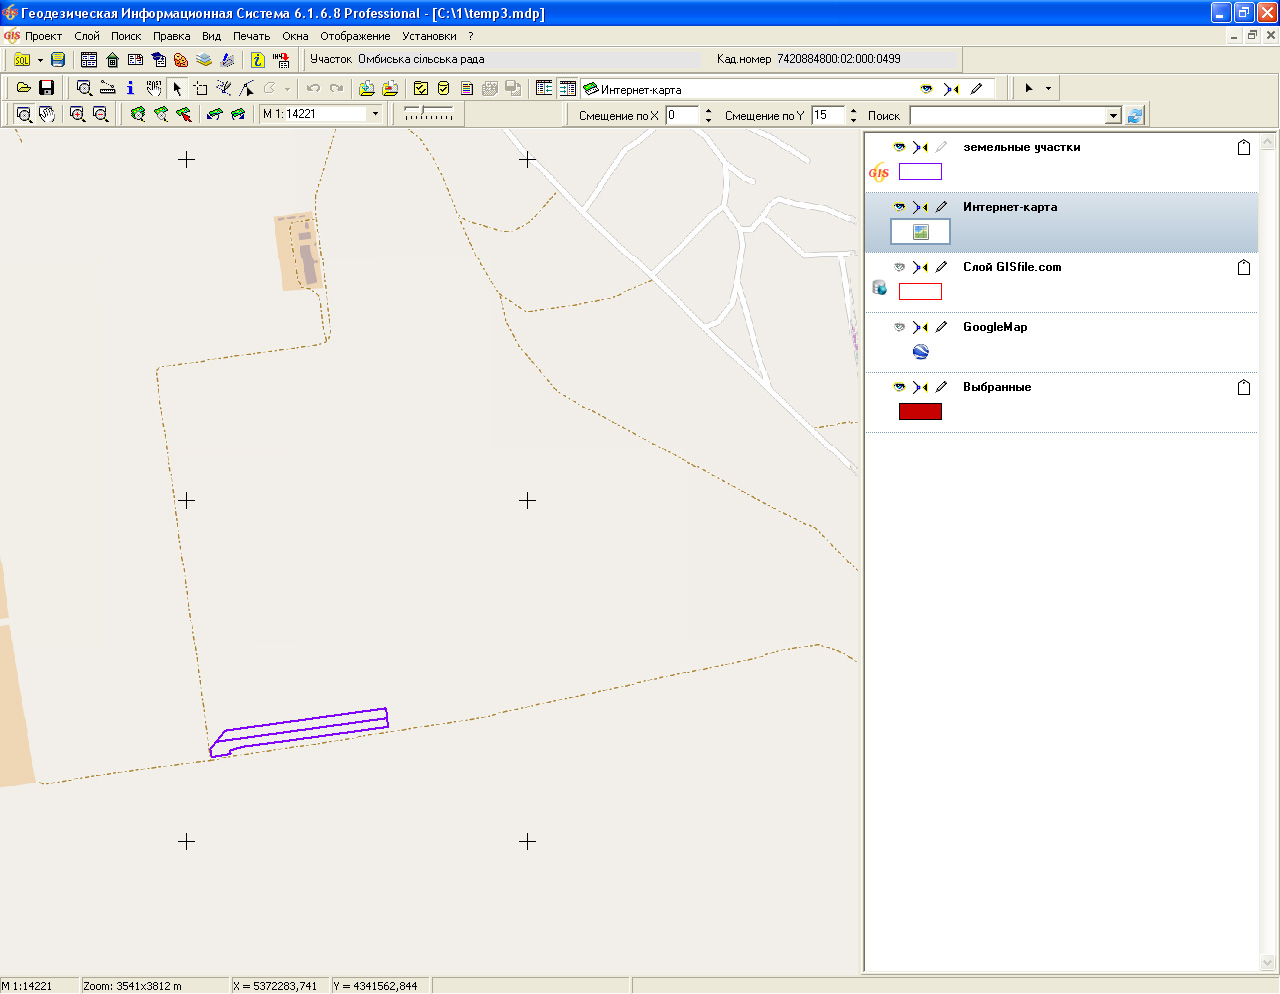Click the yellow info 'i' icon in top toolbar
Screen dimensions: 1280x994
tap(257, 60)
